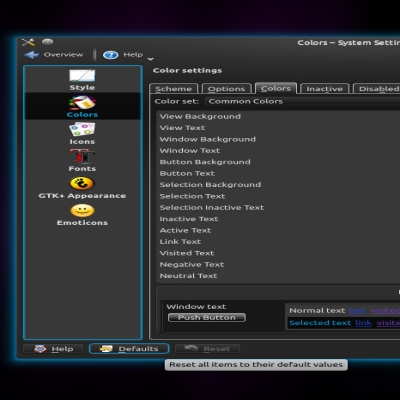Viewport: 400px width, 400px height.
Task: Select the Active Text row
Action: 278,230
